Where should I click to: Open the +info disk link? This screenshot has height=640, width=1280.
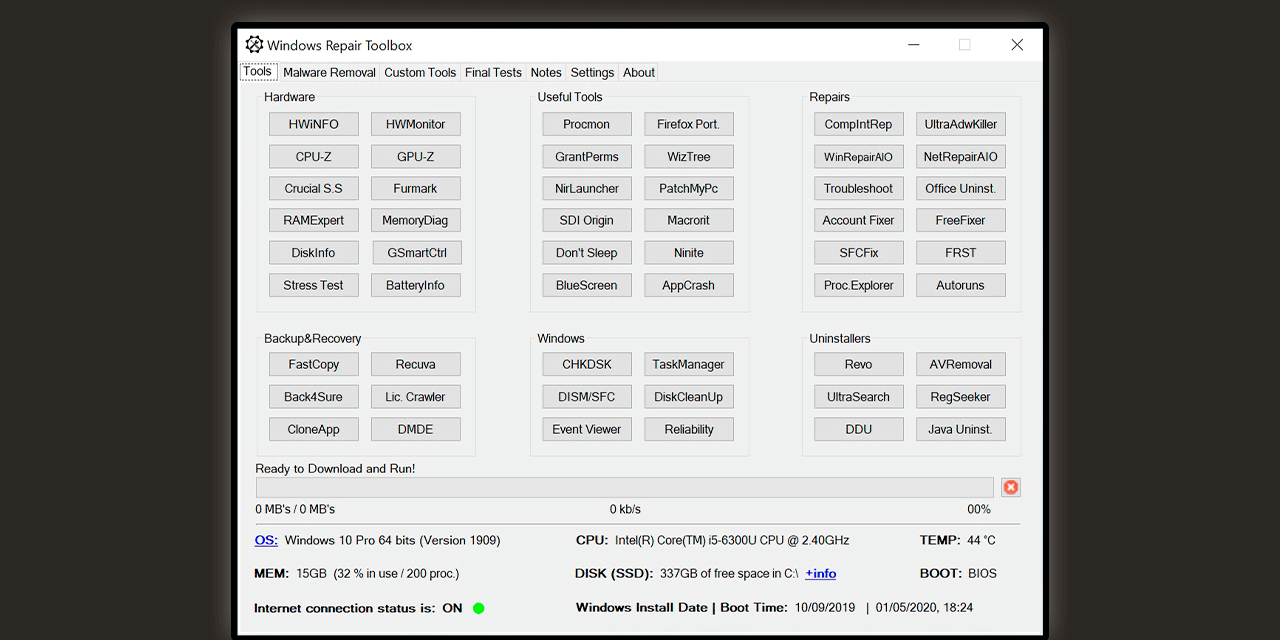tap(821, 573)
